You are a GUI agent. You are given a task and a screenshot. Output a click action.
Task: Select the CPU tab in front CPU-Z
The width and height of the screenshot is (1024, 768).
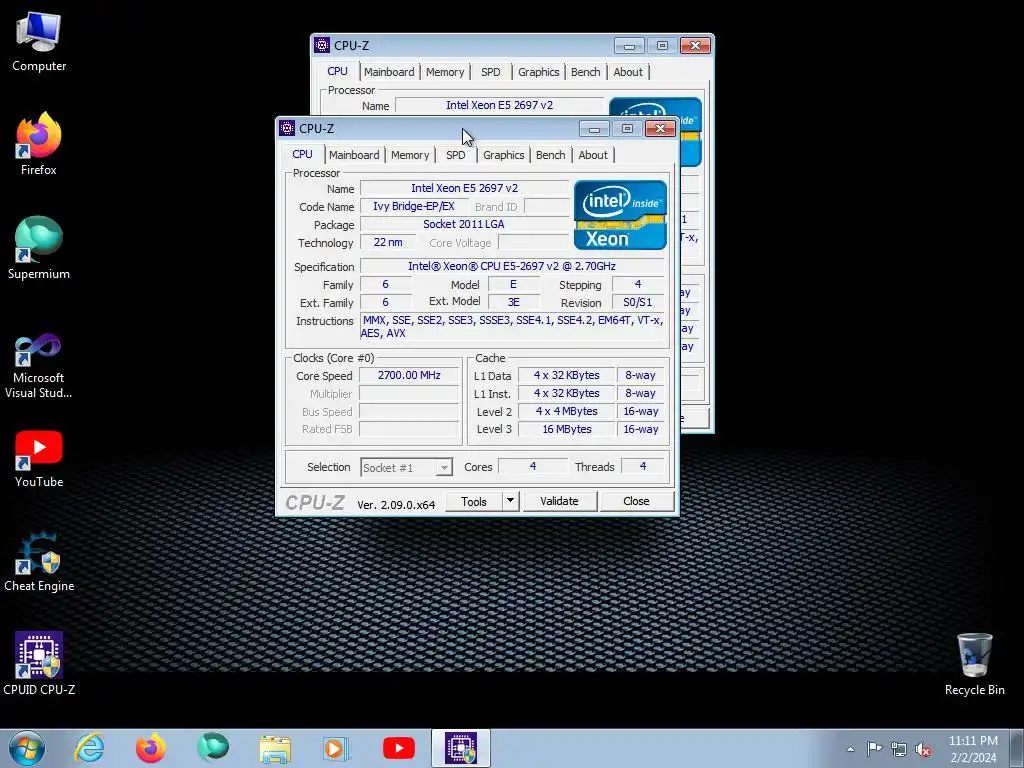(302, 154)
